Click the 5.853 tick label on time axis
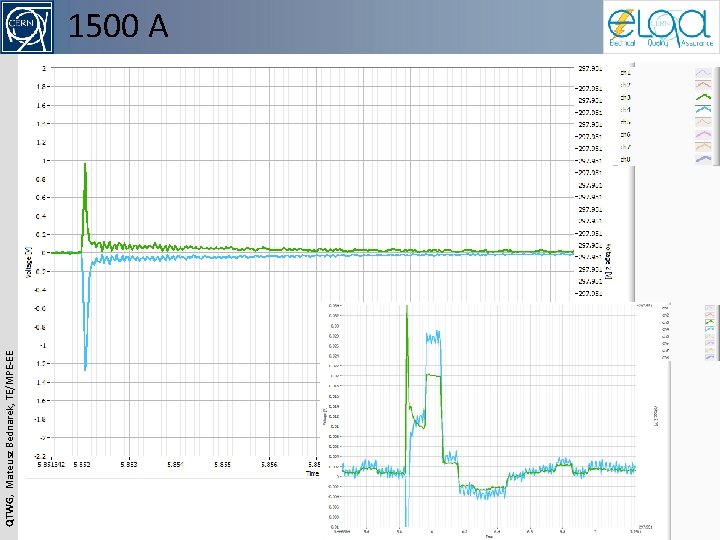The width and height of the screenshot is (720, 540). pos(129,464)
